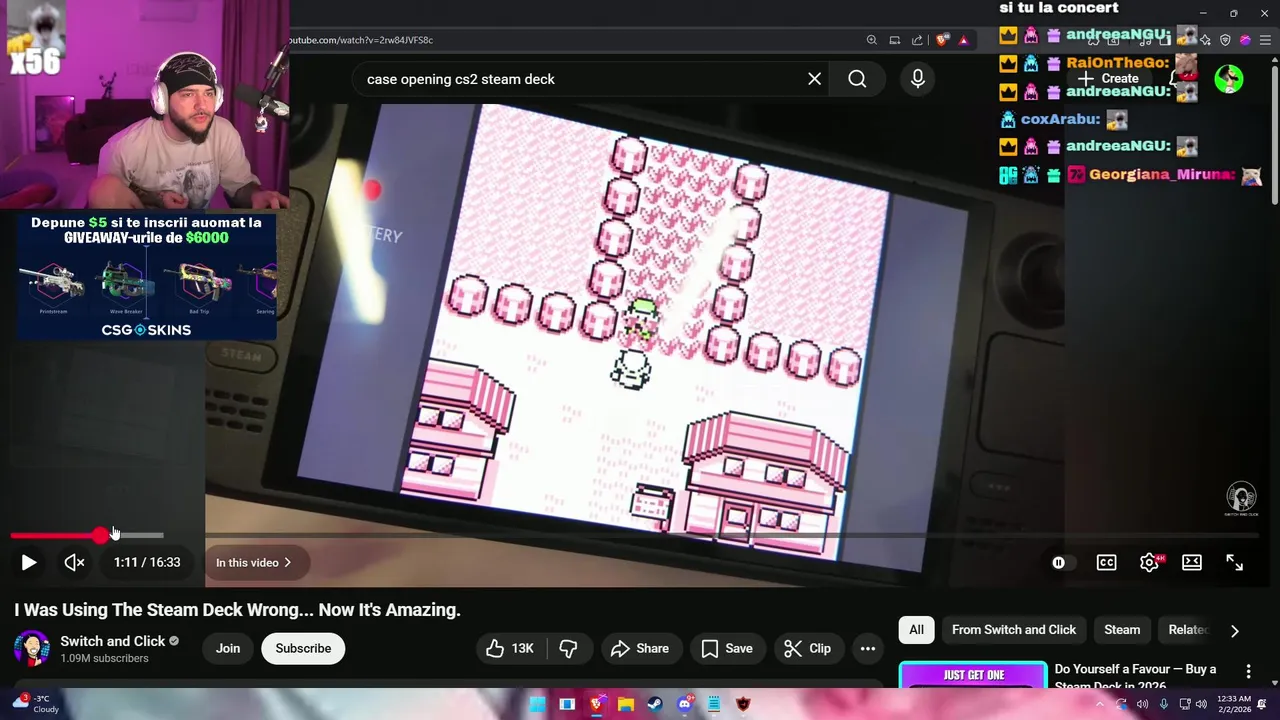Click the red scrubber handle on the progress bar
Image resolution: width=1280 pixels, height=720 pixels.
(x=100, y=536)
